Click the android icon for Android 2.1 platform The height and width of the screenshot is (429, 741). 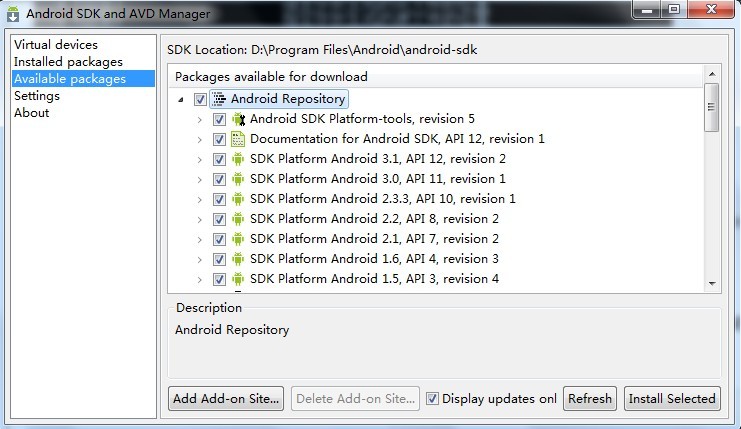[238, 239]
